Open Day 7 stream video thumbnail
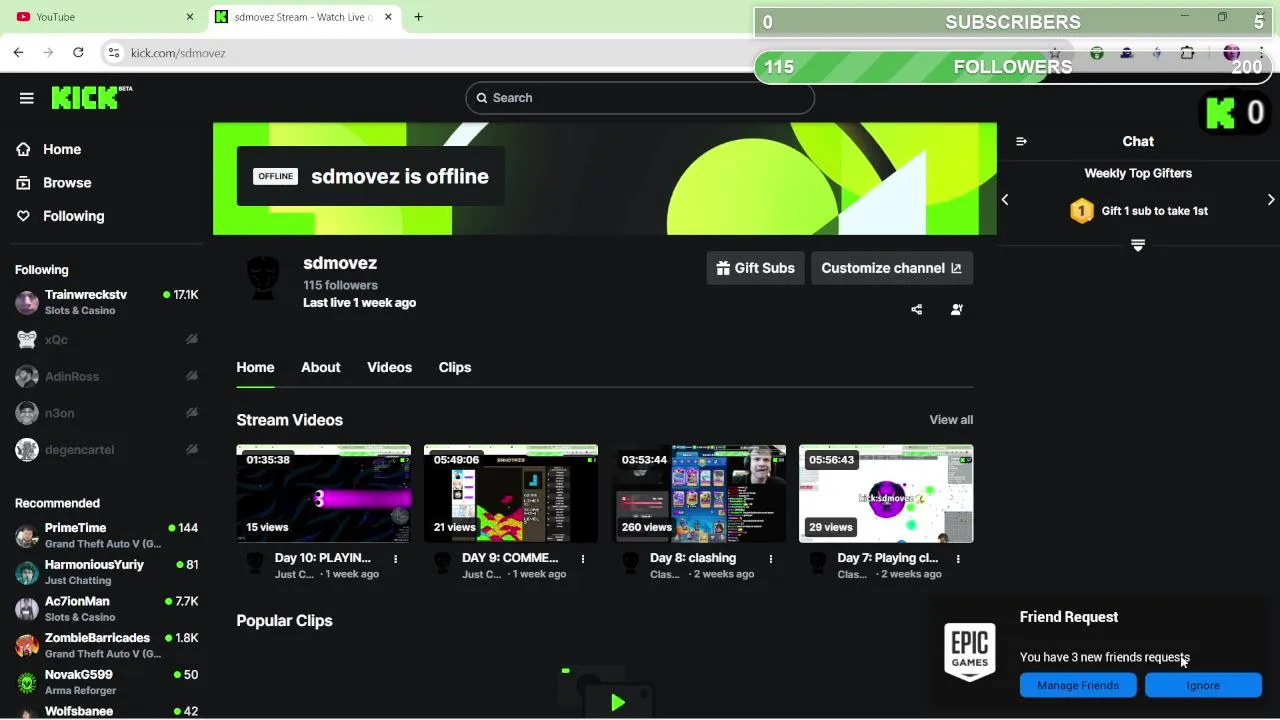This screenshot has width=1280, height=720. pos(886,494)
